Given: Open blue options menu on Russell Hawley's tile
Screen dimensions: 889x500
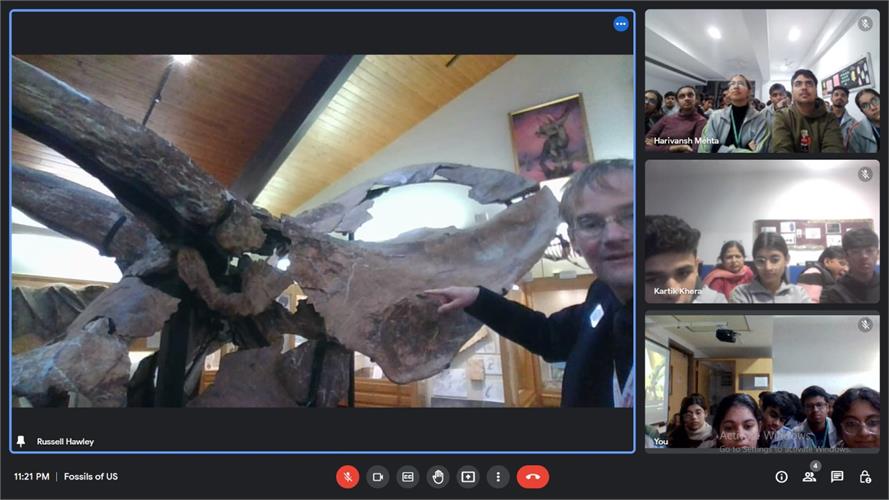Looking at the screenshot, I should click(x=621, y=24).
